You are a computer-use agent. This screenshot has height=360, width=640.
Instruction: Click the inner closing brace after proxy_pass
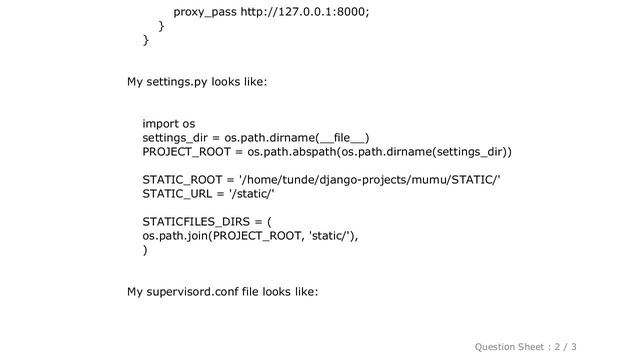pos(161,26)
